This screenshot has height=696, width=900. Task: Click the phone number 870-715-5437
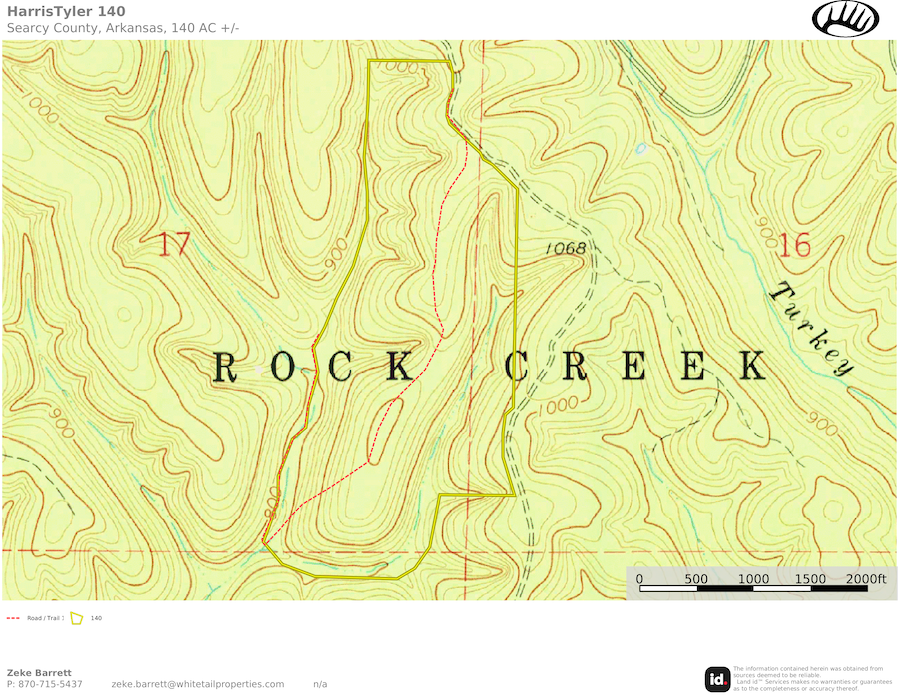pos(44,684)
